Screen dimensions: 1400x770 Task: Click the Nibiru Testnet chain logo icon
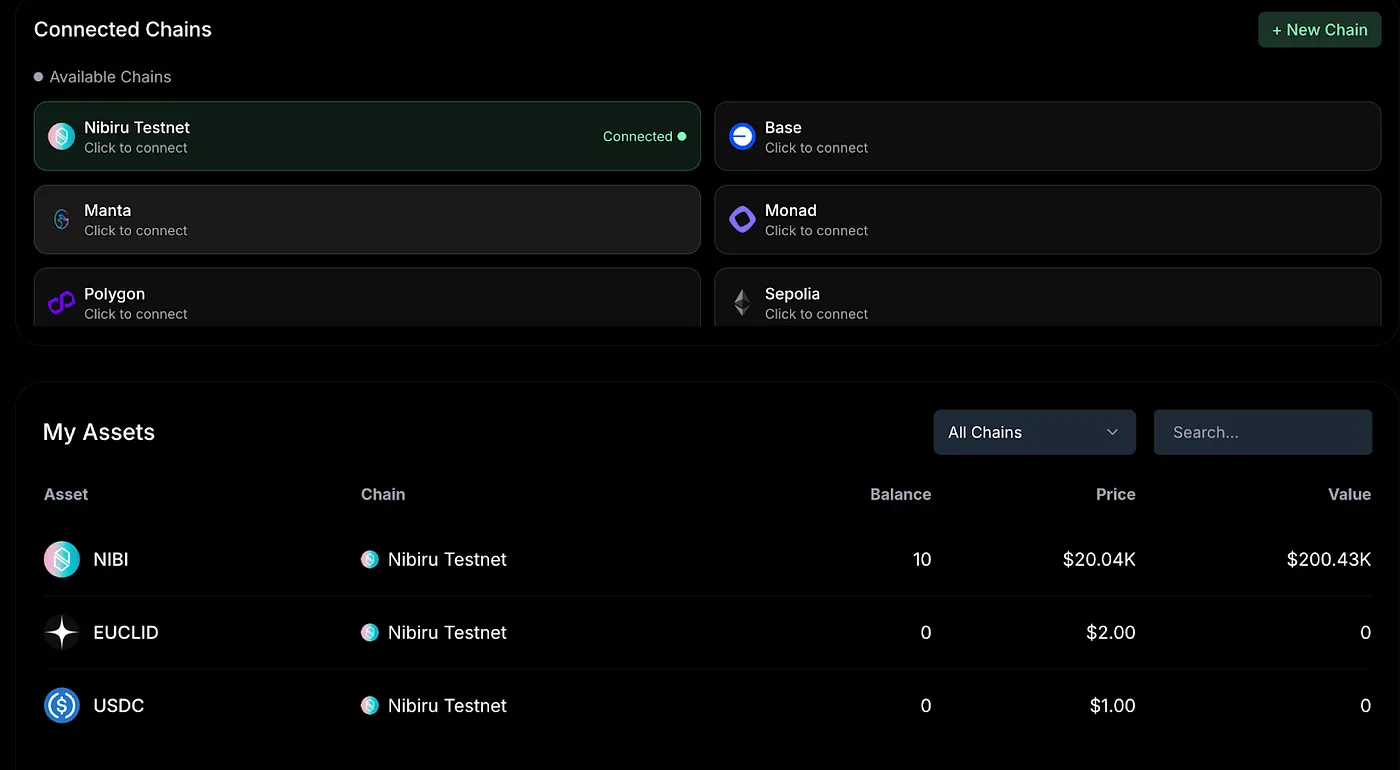pos(62,137)
